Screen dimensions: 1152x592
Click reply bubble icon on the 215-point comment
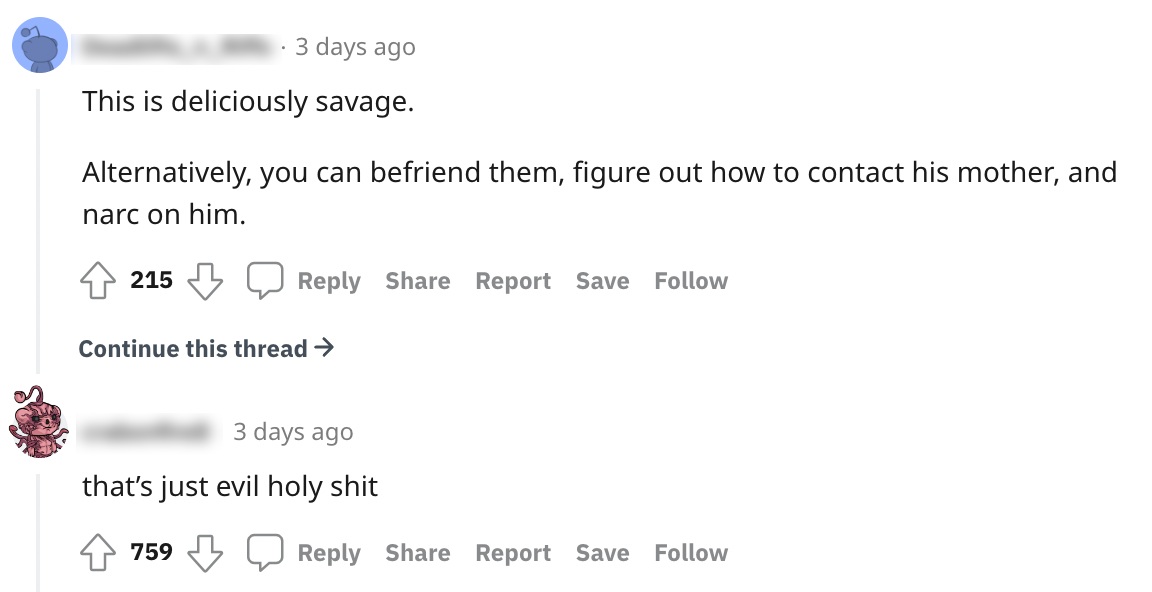[x=265, y=281]
